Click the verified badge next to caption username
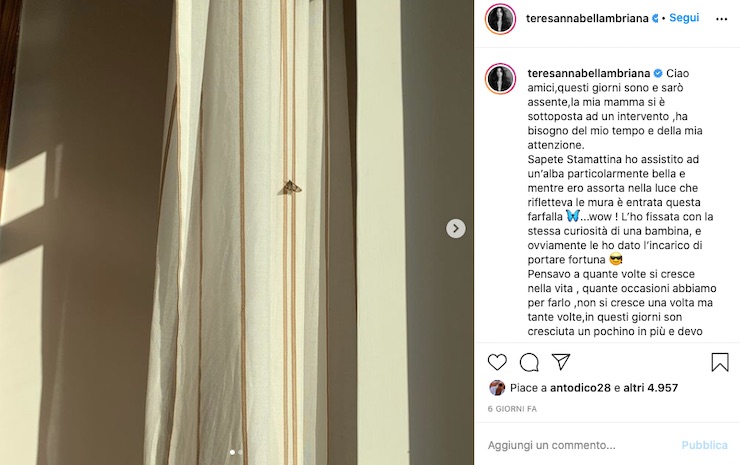This screenshot has height=465, width=740. pyautogui.click(x=658, y=73)
